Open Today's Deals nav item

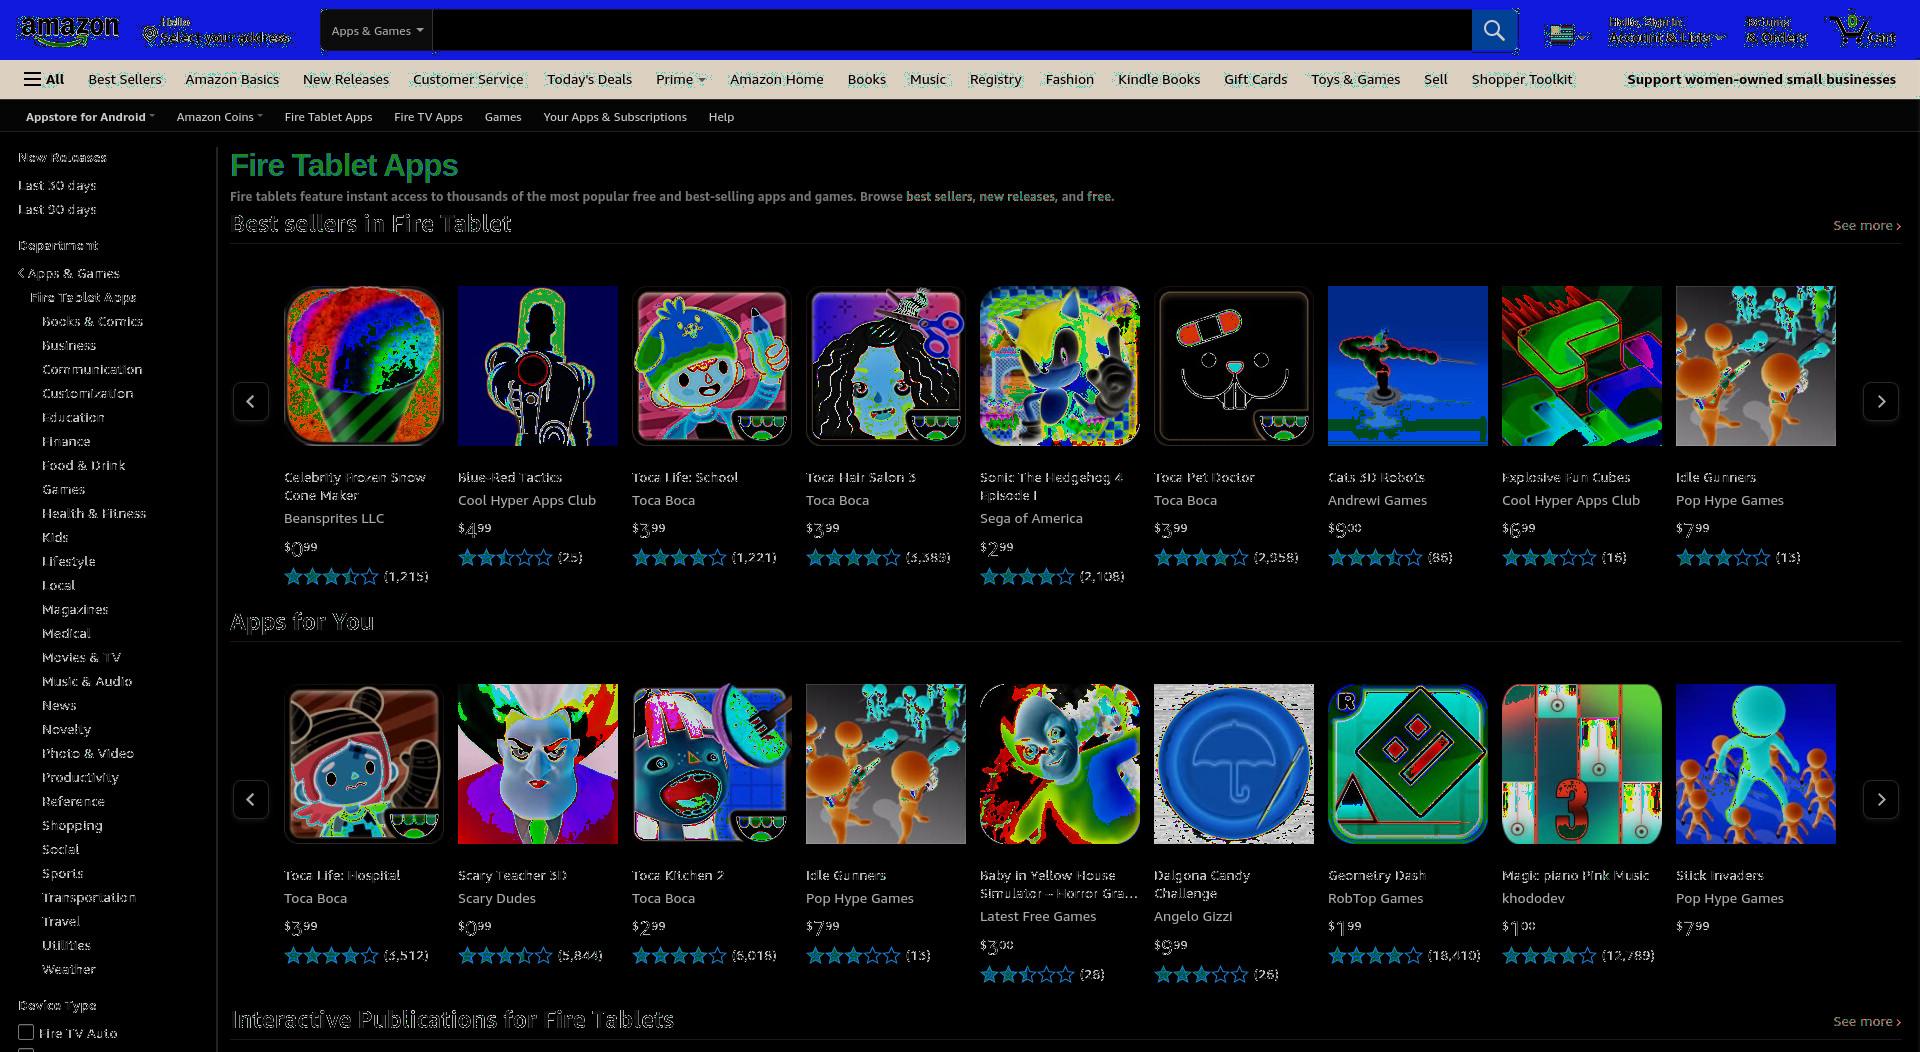589,79
